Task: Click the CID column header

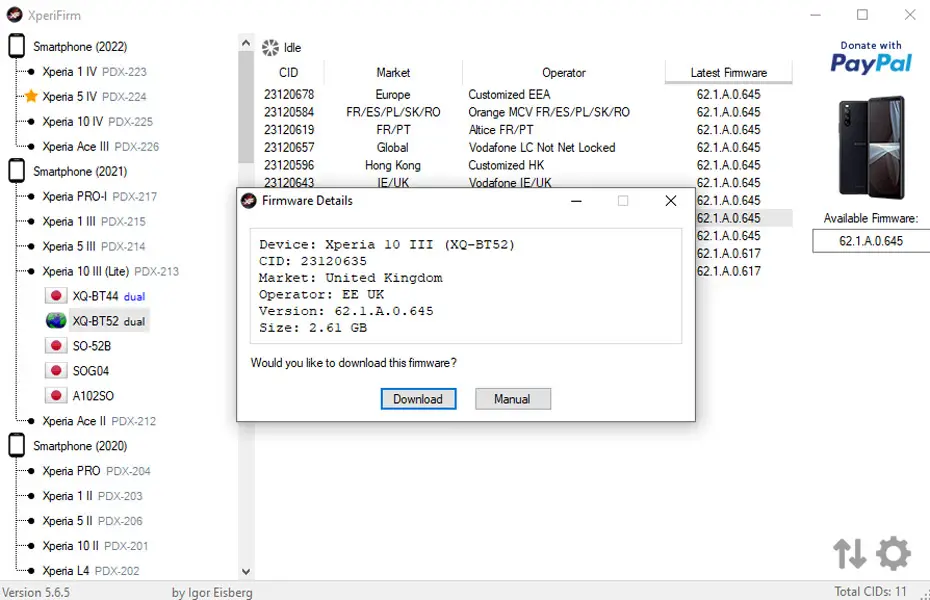Action: (289, 72)
